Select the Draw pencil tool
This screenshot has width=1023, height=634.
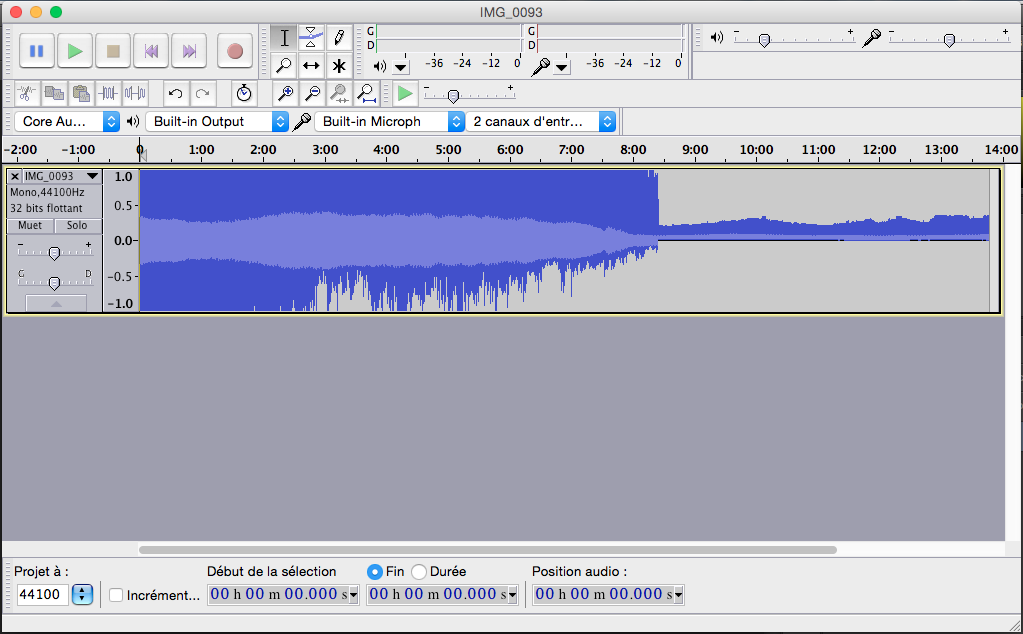coord(339,38)
